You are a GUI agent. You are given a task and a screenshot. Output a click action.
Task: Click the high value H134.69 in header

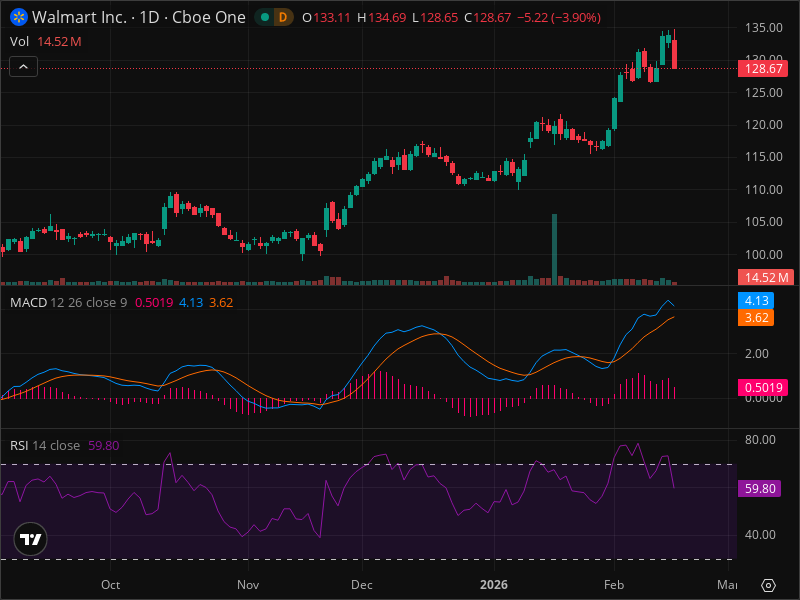381,17
